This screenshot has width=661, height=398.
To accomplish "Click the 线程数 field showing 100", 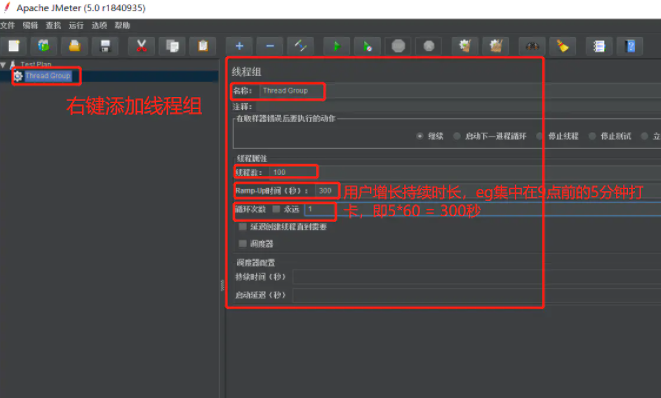I will [465, 172].
